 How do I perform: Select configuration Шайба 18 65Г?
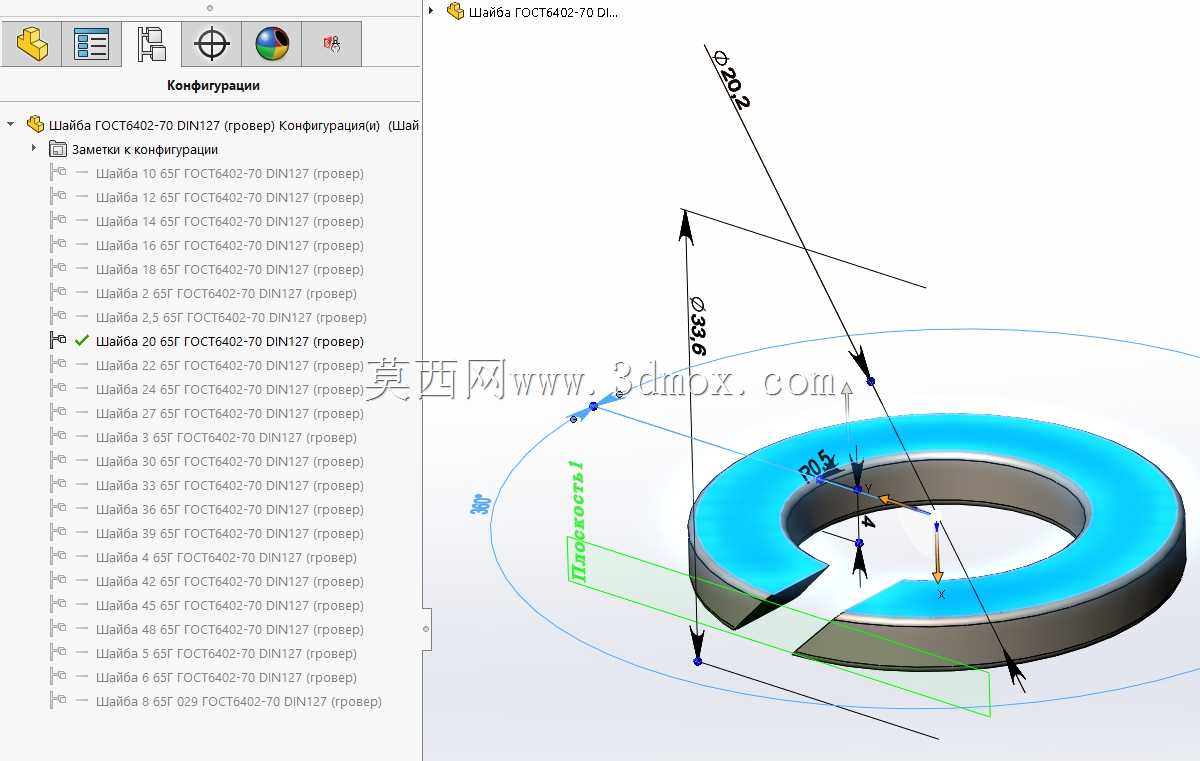pos(230,269)
